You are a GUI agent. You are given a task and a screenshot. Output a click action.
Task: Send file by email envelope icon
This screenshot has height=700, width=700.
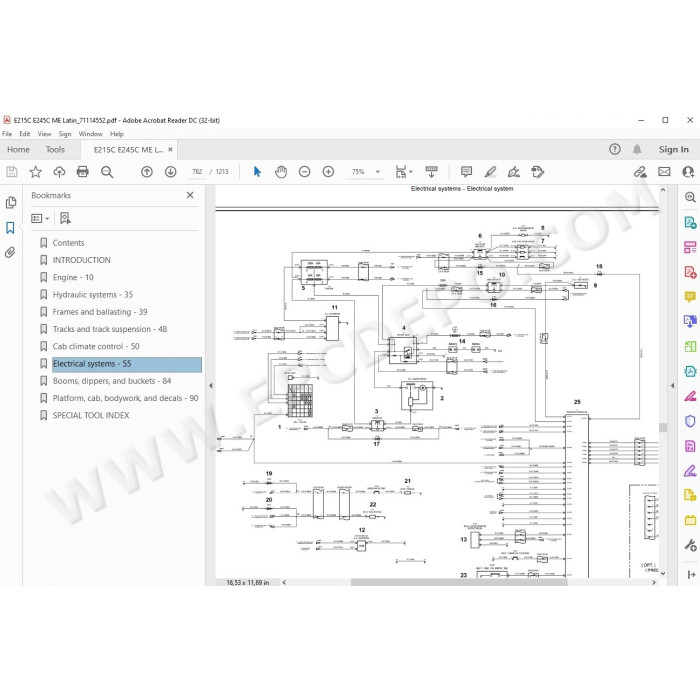[x=664, y=172]
